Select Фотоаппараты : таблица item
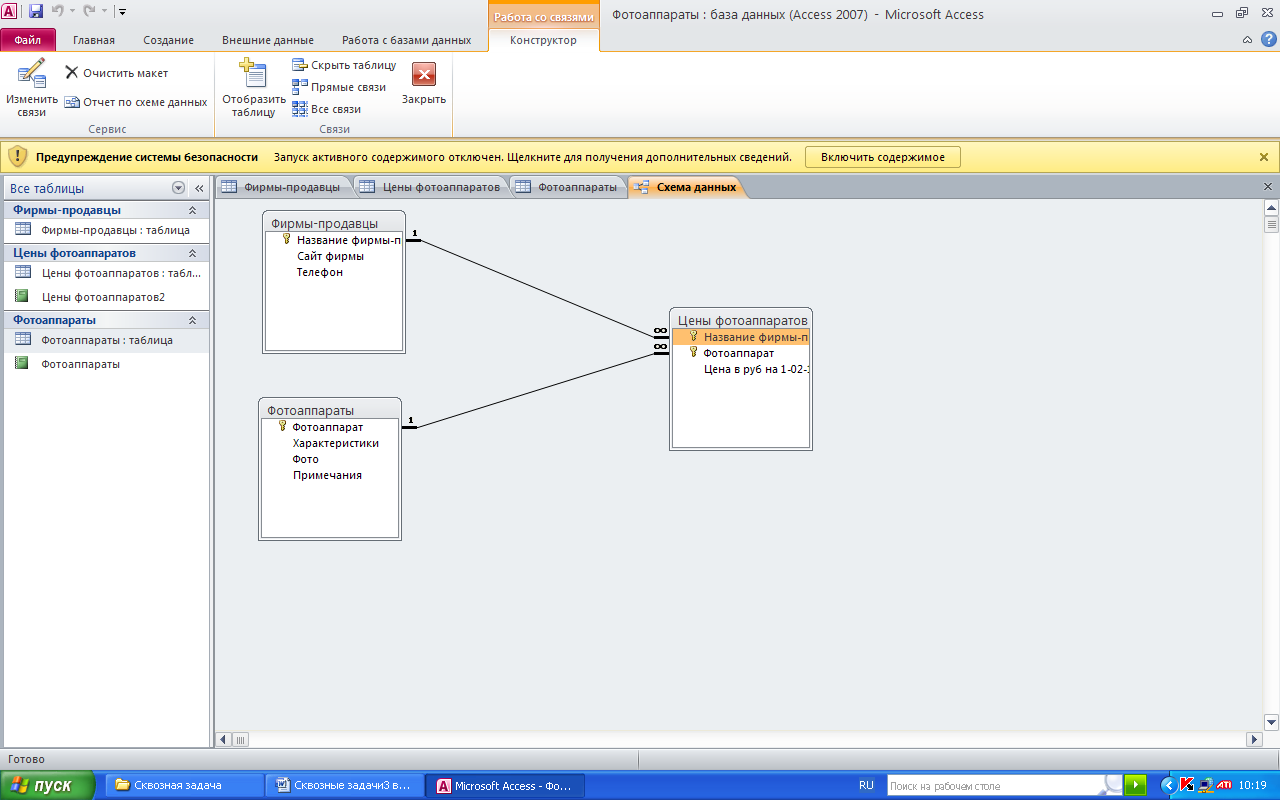Viewport: 1280px width, 800px height. point(106,340)
